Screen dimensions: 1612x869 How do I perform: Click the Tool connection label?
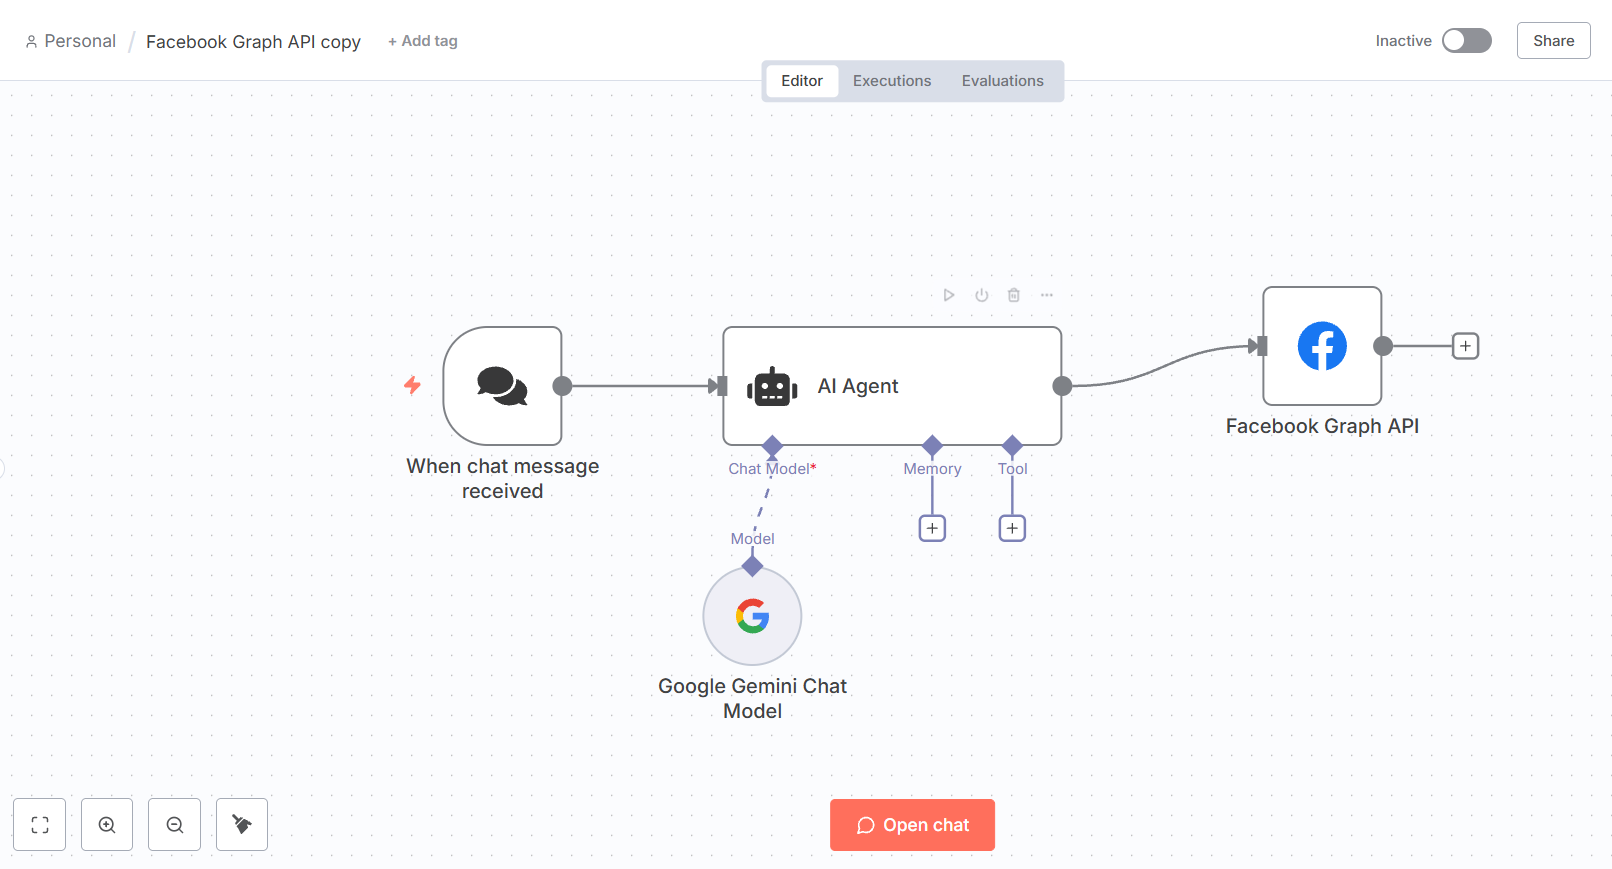click(1012, 469)
